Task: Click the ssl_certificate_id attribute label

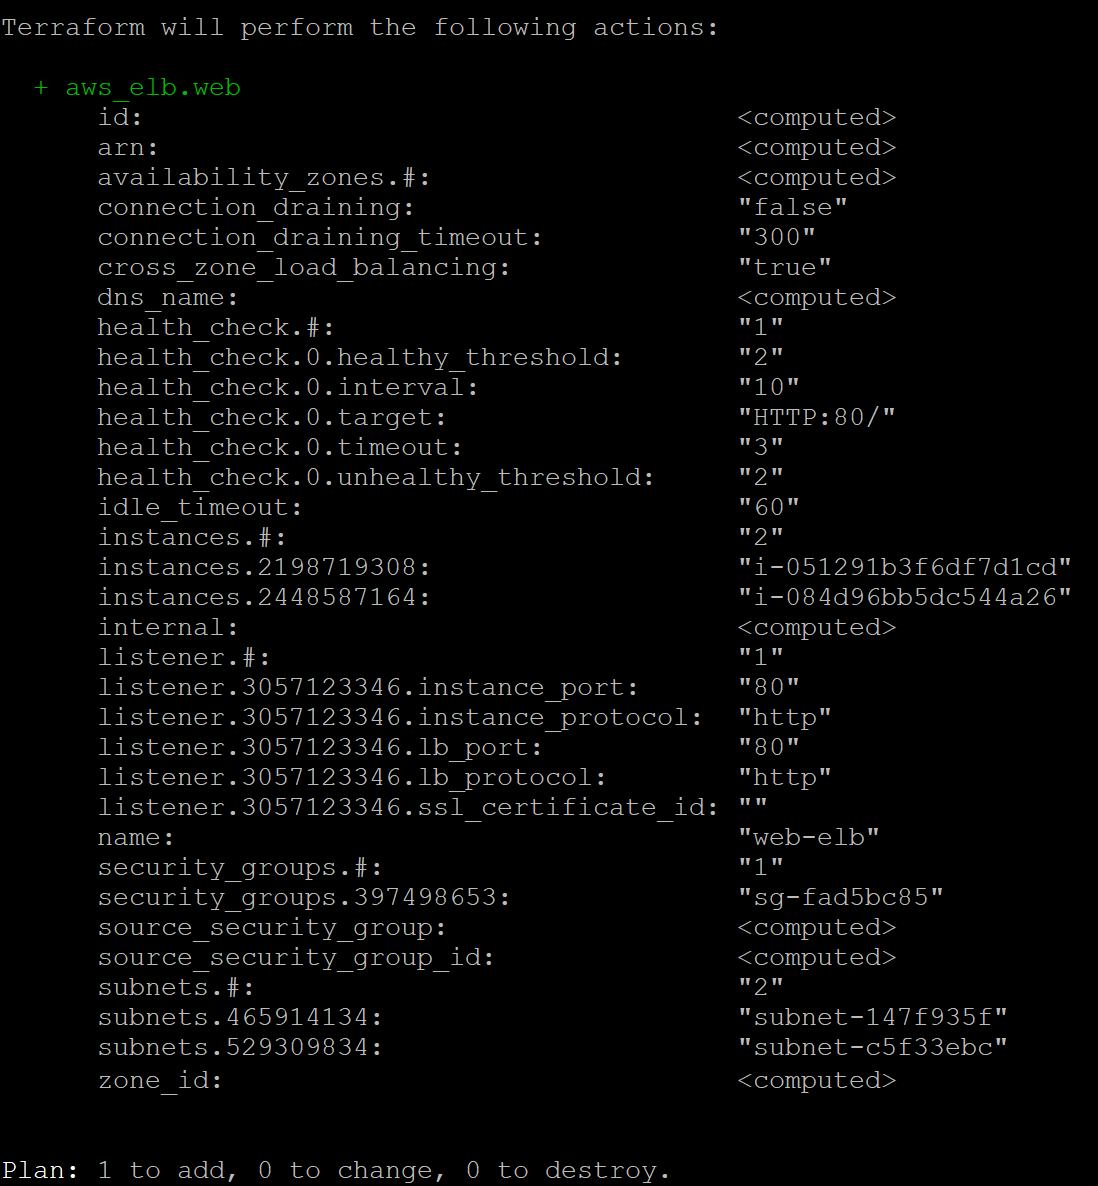Action: click(408, 807)
